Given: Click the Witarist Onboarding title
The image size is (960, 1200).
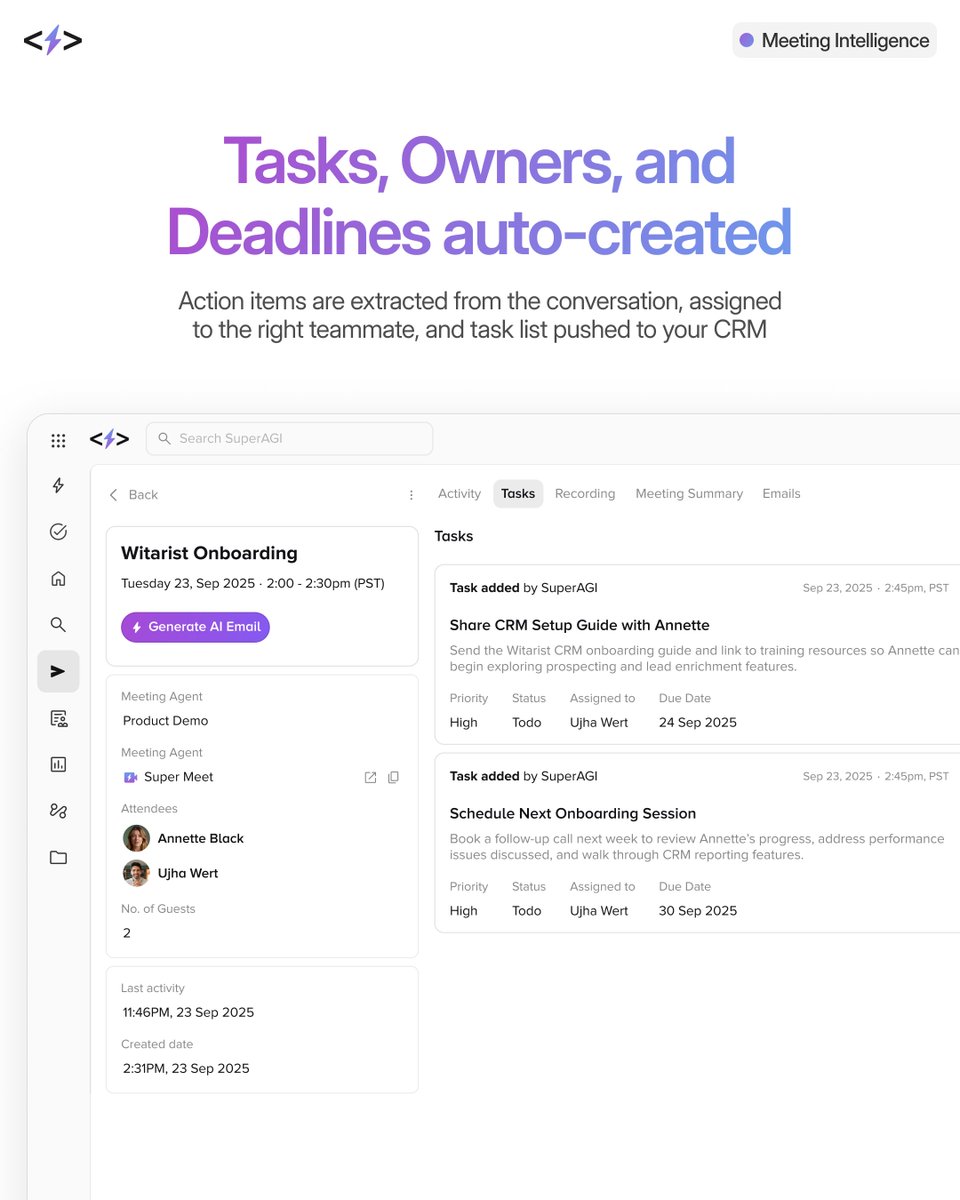Looking at the screenshot, I should click(x=209, y=553).
